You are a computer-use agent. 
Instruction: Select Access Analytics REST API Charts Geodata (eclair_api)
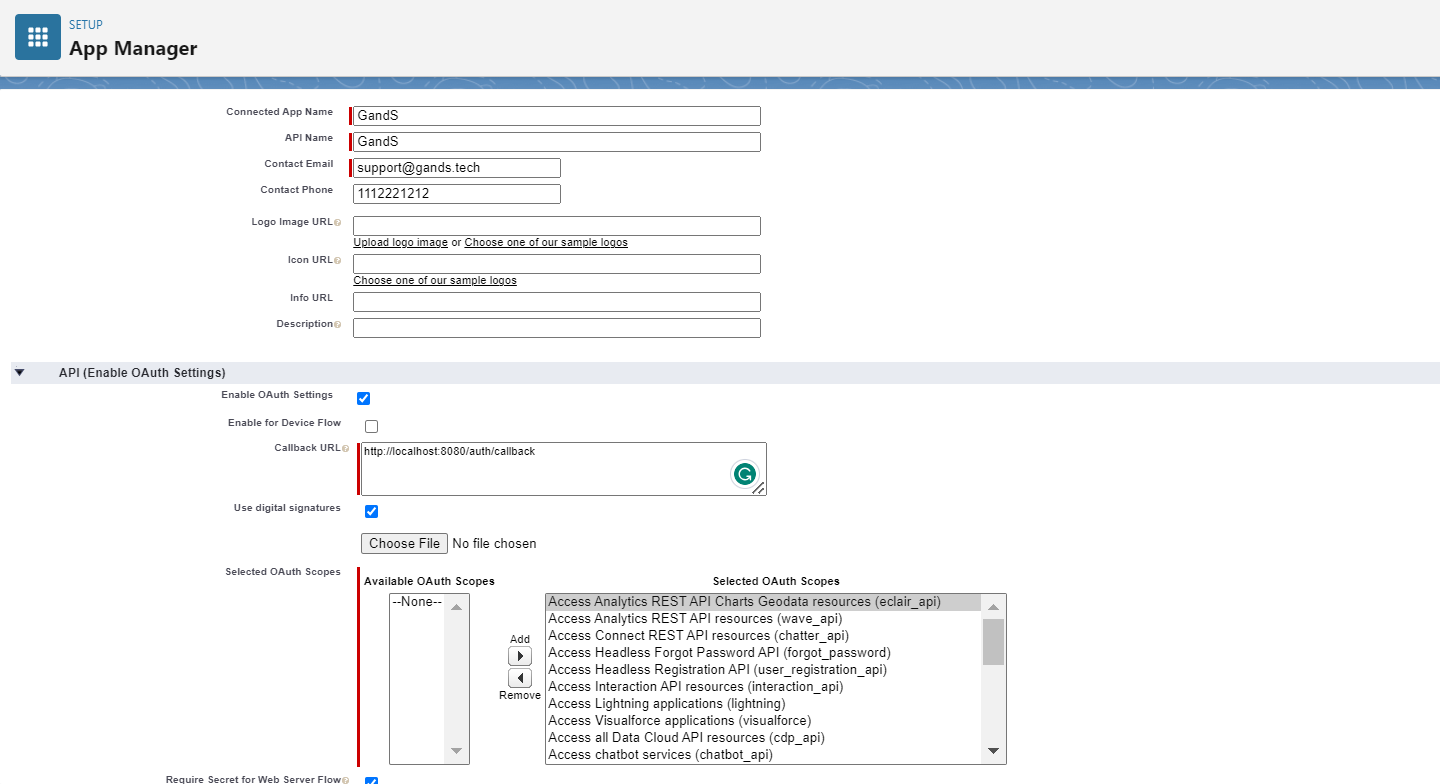coord(764,602)
